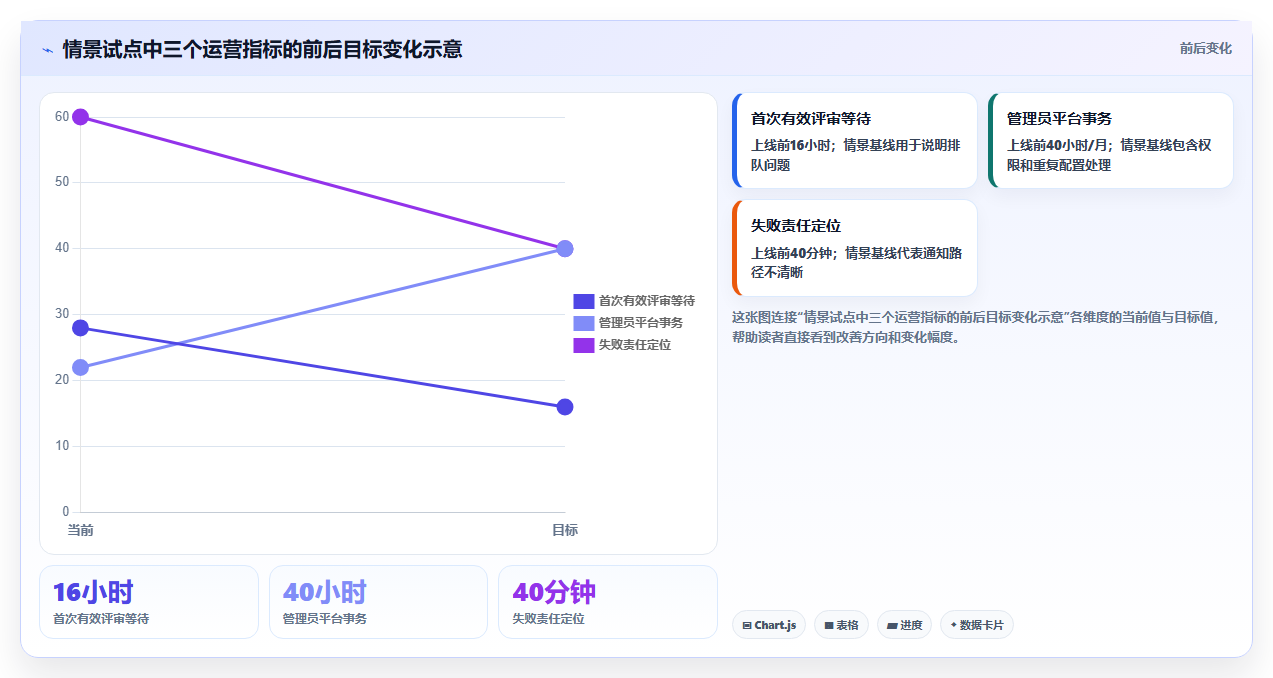This screenshot has height=678, width=1273.
Task: Click the 当前 x-axis label
Action: click(x=81, y=530)
